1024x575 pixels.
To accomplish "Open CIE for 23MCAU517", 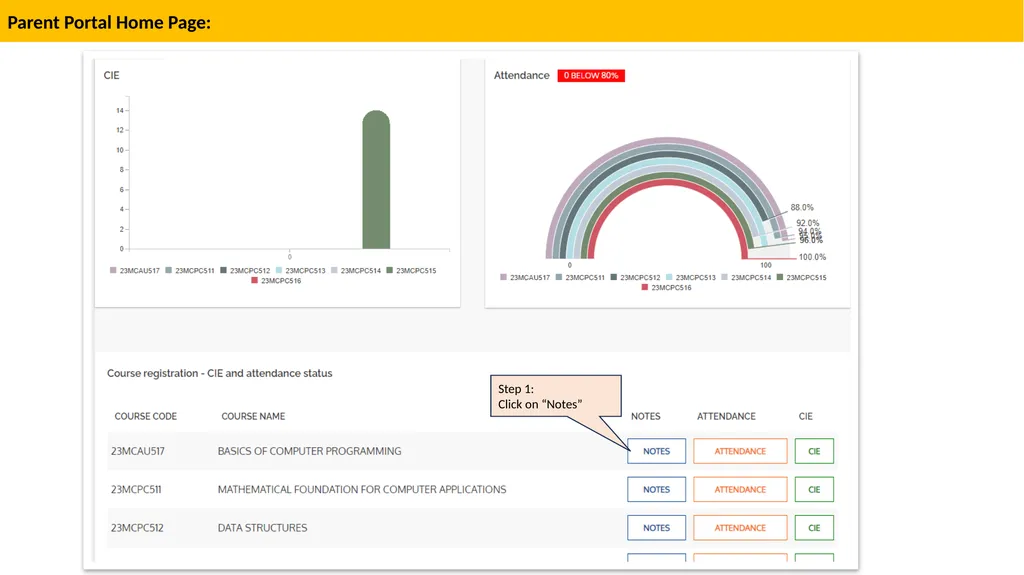I will click(814, 451).
